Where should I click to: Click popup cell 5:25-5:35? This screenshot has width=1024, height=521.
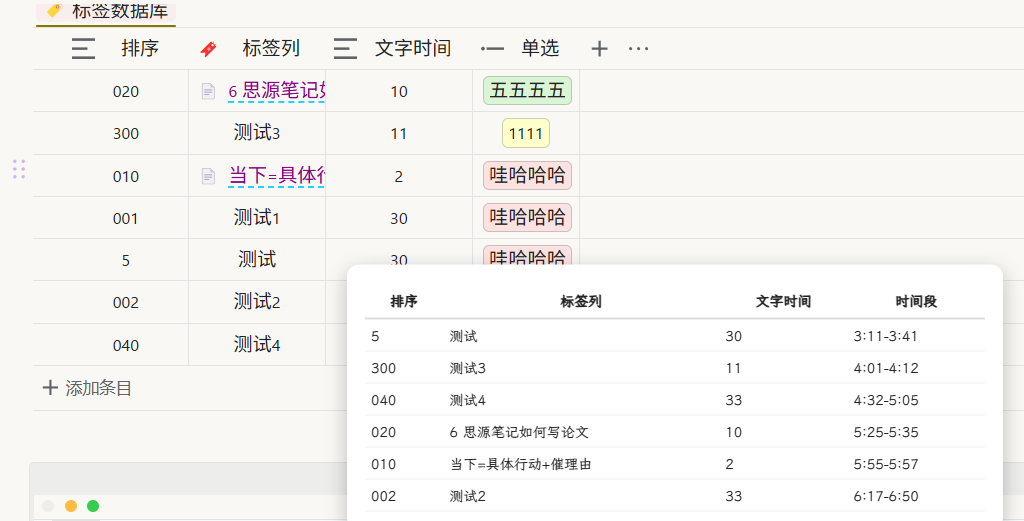point(886,432)
